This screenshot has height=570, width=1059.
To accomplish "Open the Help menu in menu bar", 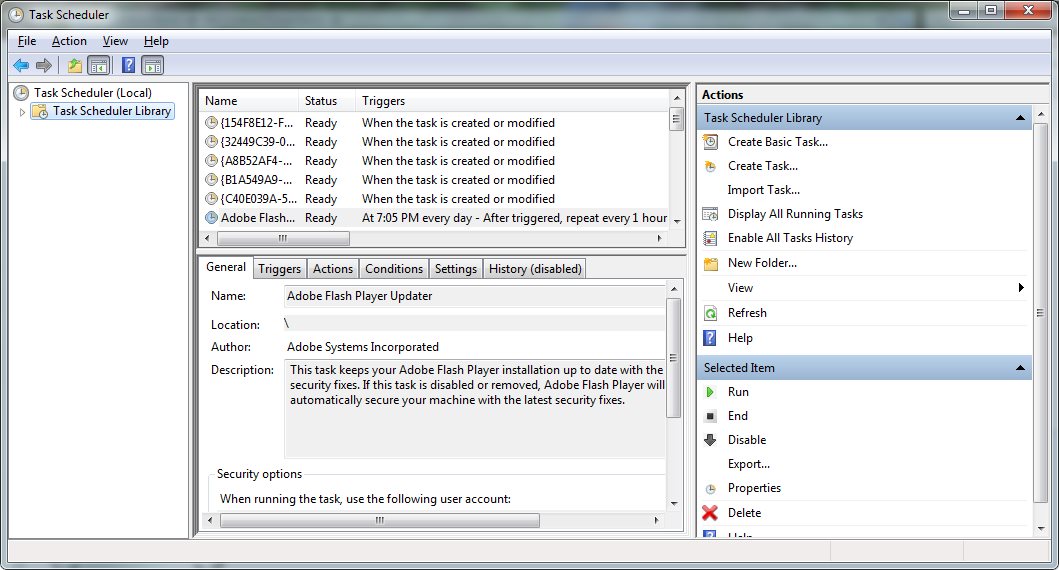I will tap(156, 41).
